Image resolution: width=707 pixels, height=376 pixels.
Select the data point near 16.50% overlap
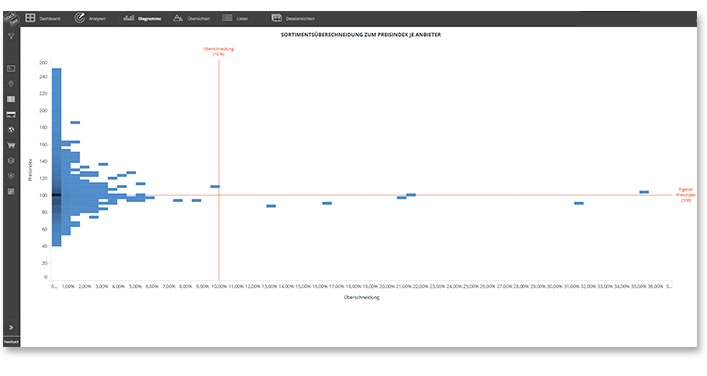327,203
